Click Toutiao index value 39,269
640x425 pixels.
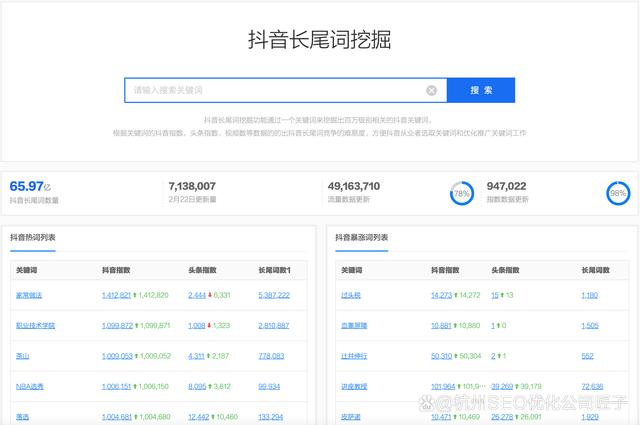(x=502, y=386)
